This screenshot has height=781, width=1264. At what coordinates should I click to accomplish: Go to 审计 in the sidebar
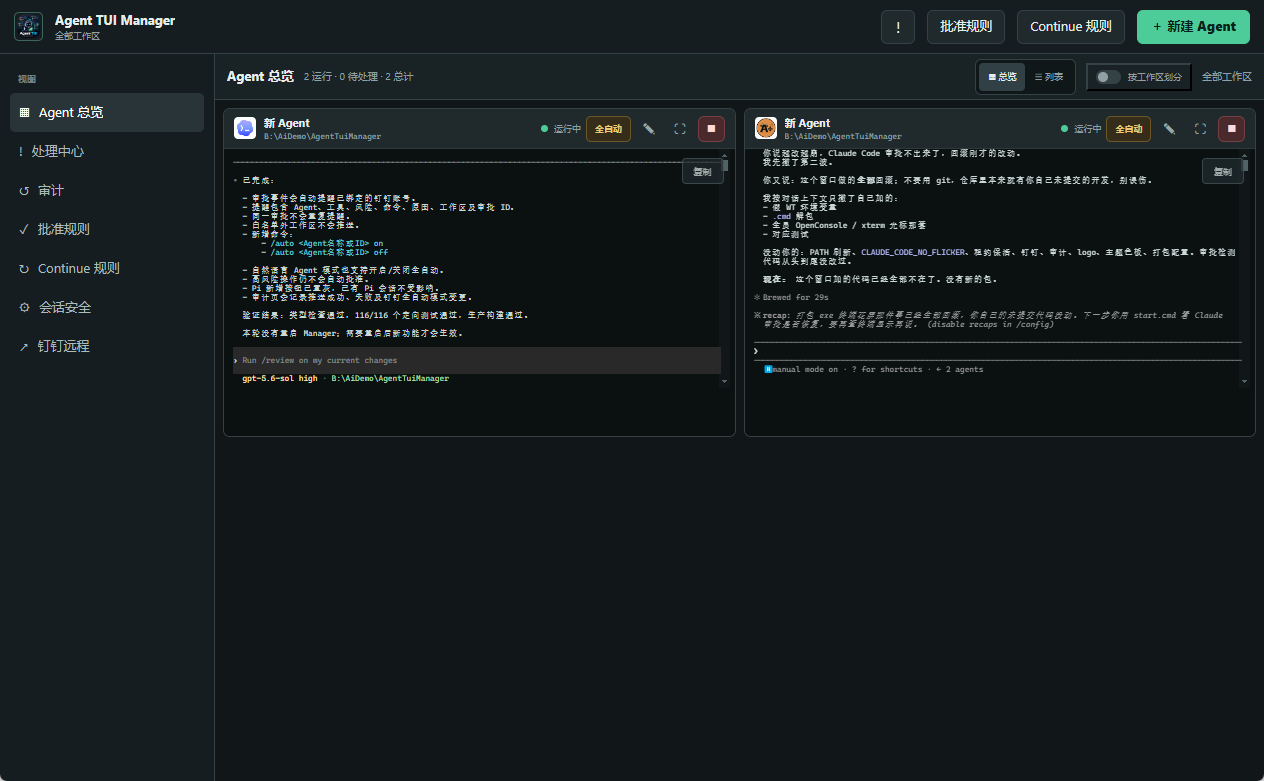pos(107,190)
